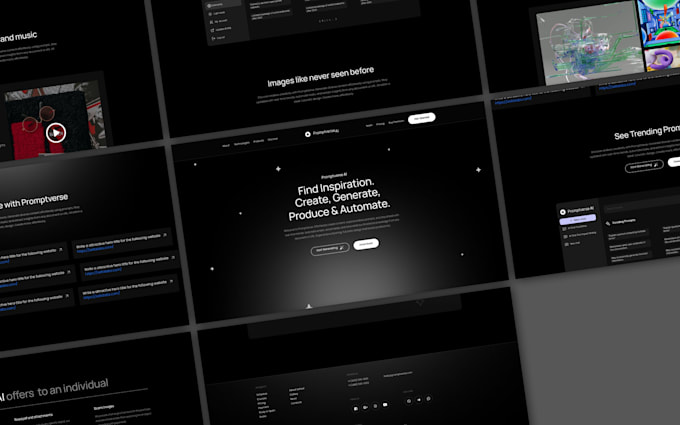Click the search field atop the trending dashboard

point(642,204)
